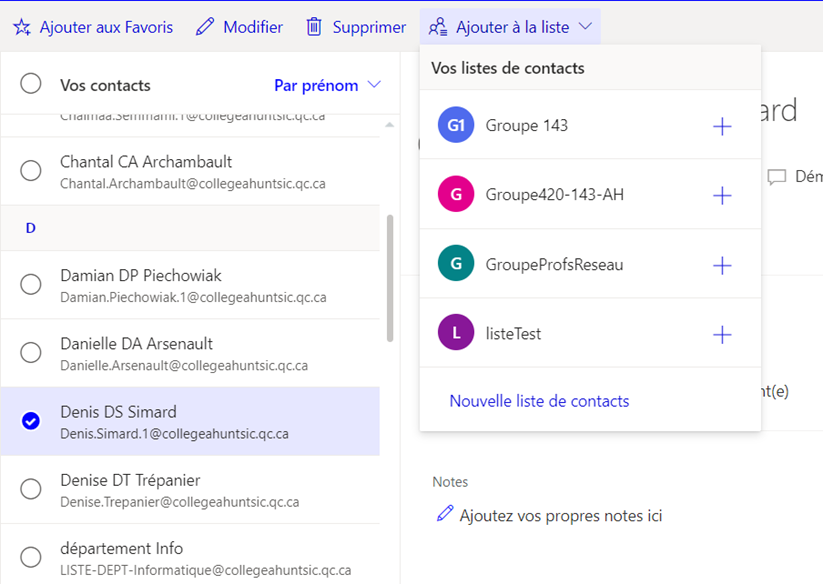The height and width of the screenshot is (584, 823).
Task: Click the trash Supprimer icon
Action: pos(314,27)
